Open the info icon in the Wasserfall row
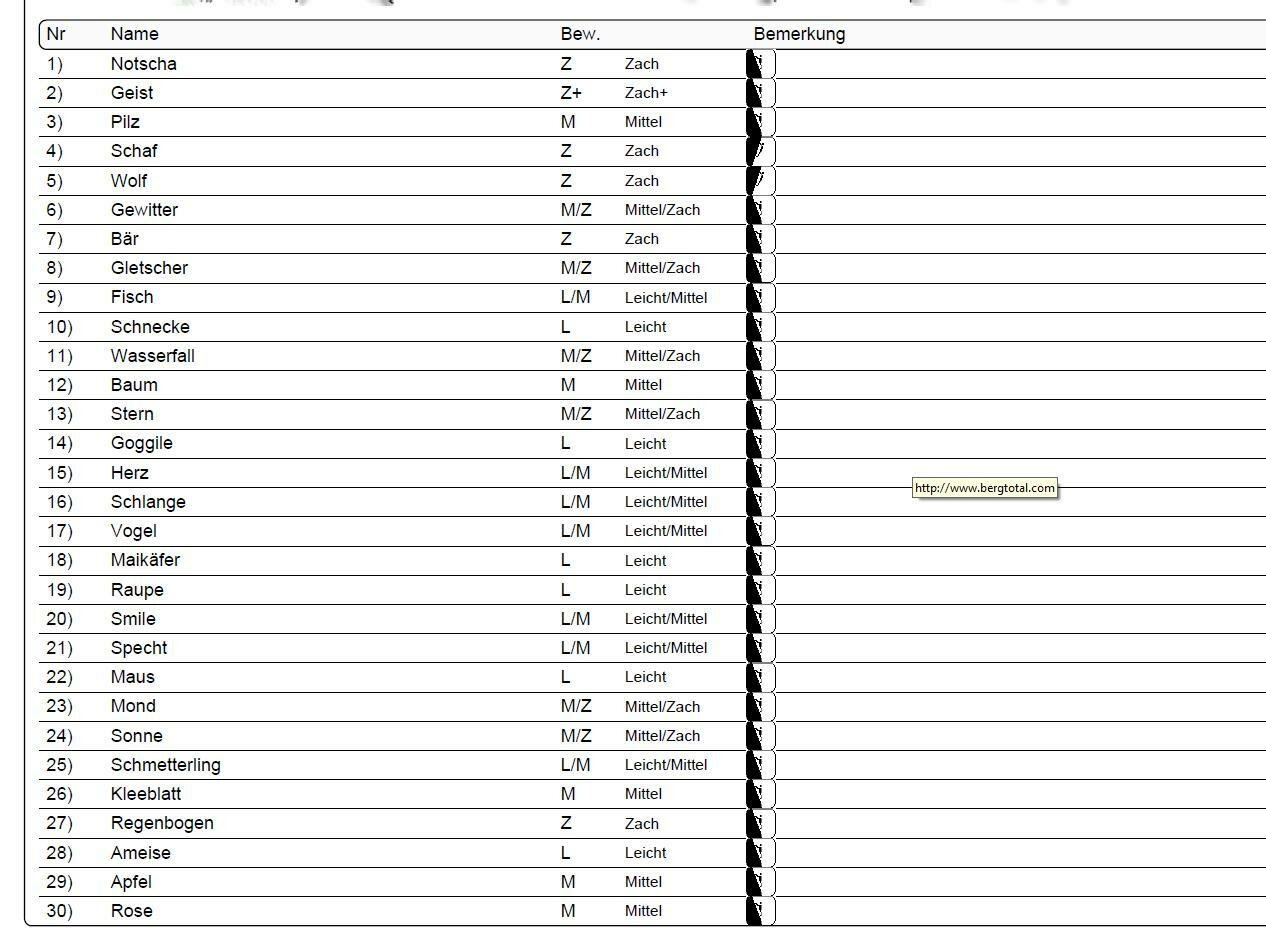The height and width of the screenshot is (950, 1266). click(x=761, y=356)
